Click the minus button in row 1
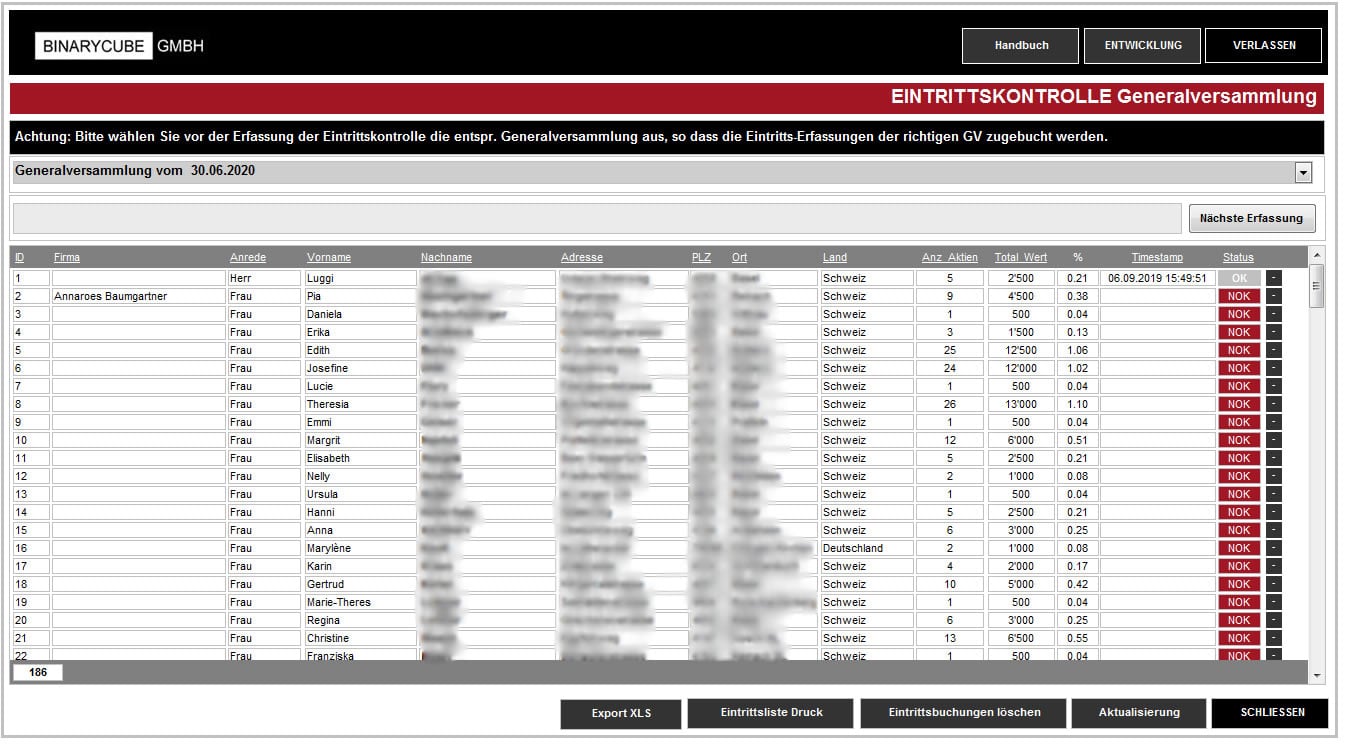 (x=1273, y=278)
